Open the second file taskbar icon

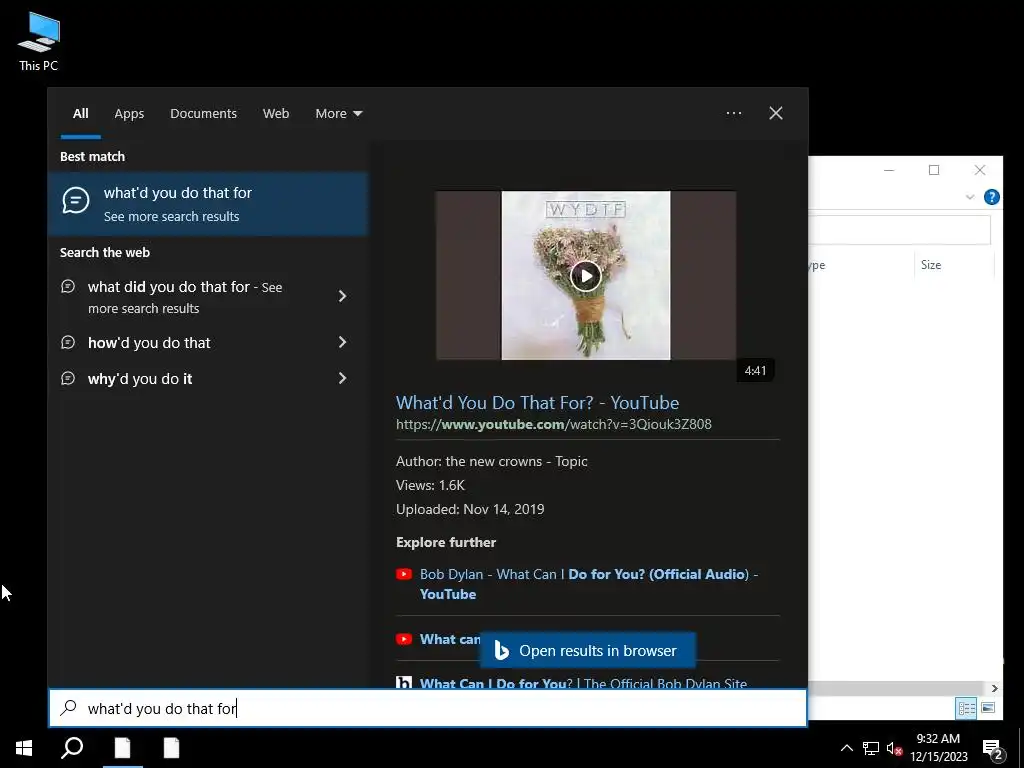171,748
